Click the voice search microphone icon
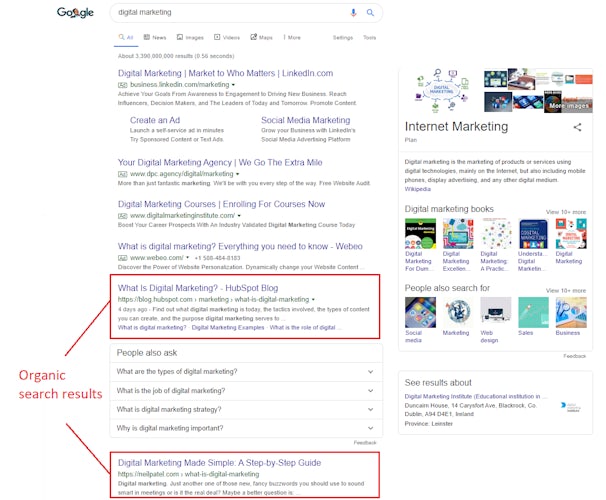 pos(353,13)
